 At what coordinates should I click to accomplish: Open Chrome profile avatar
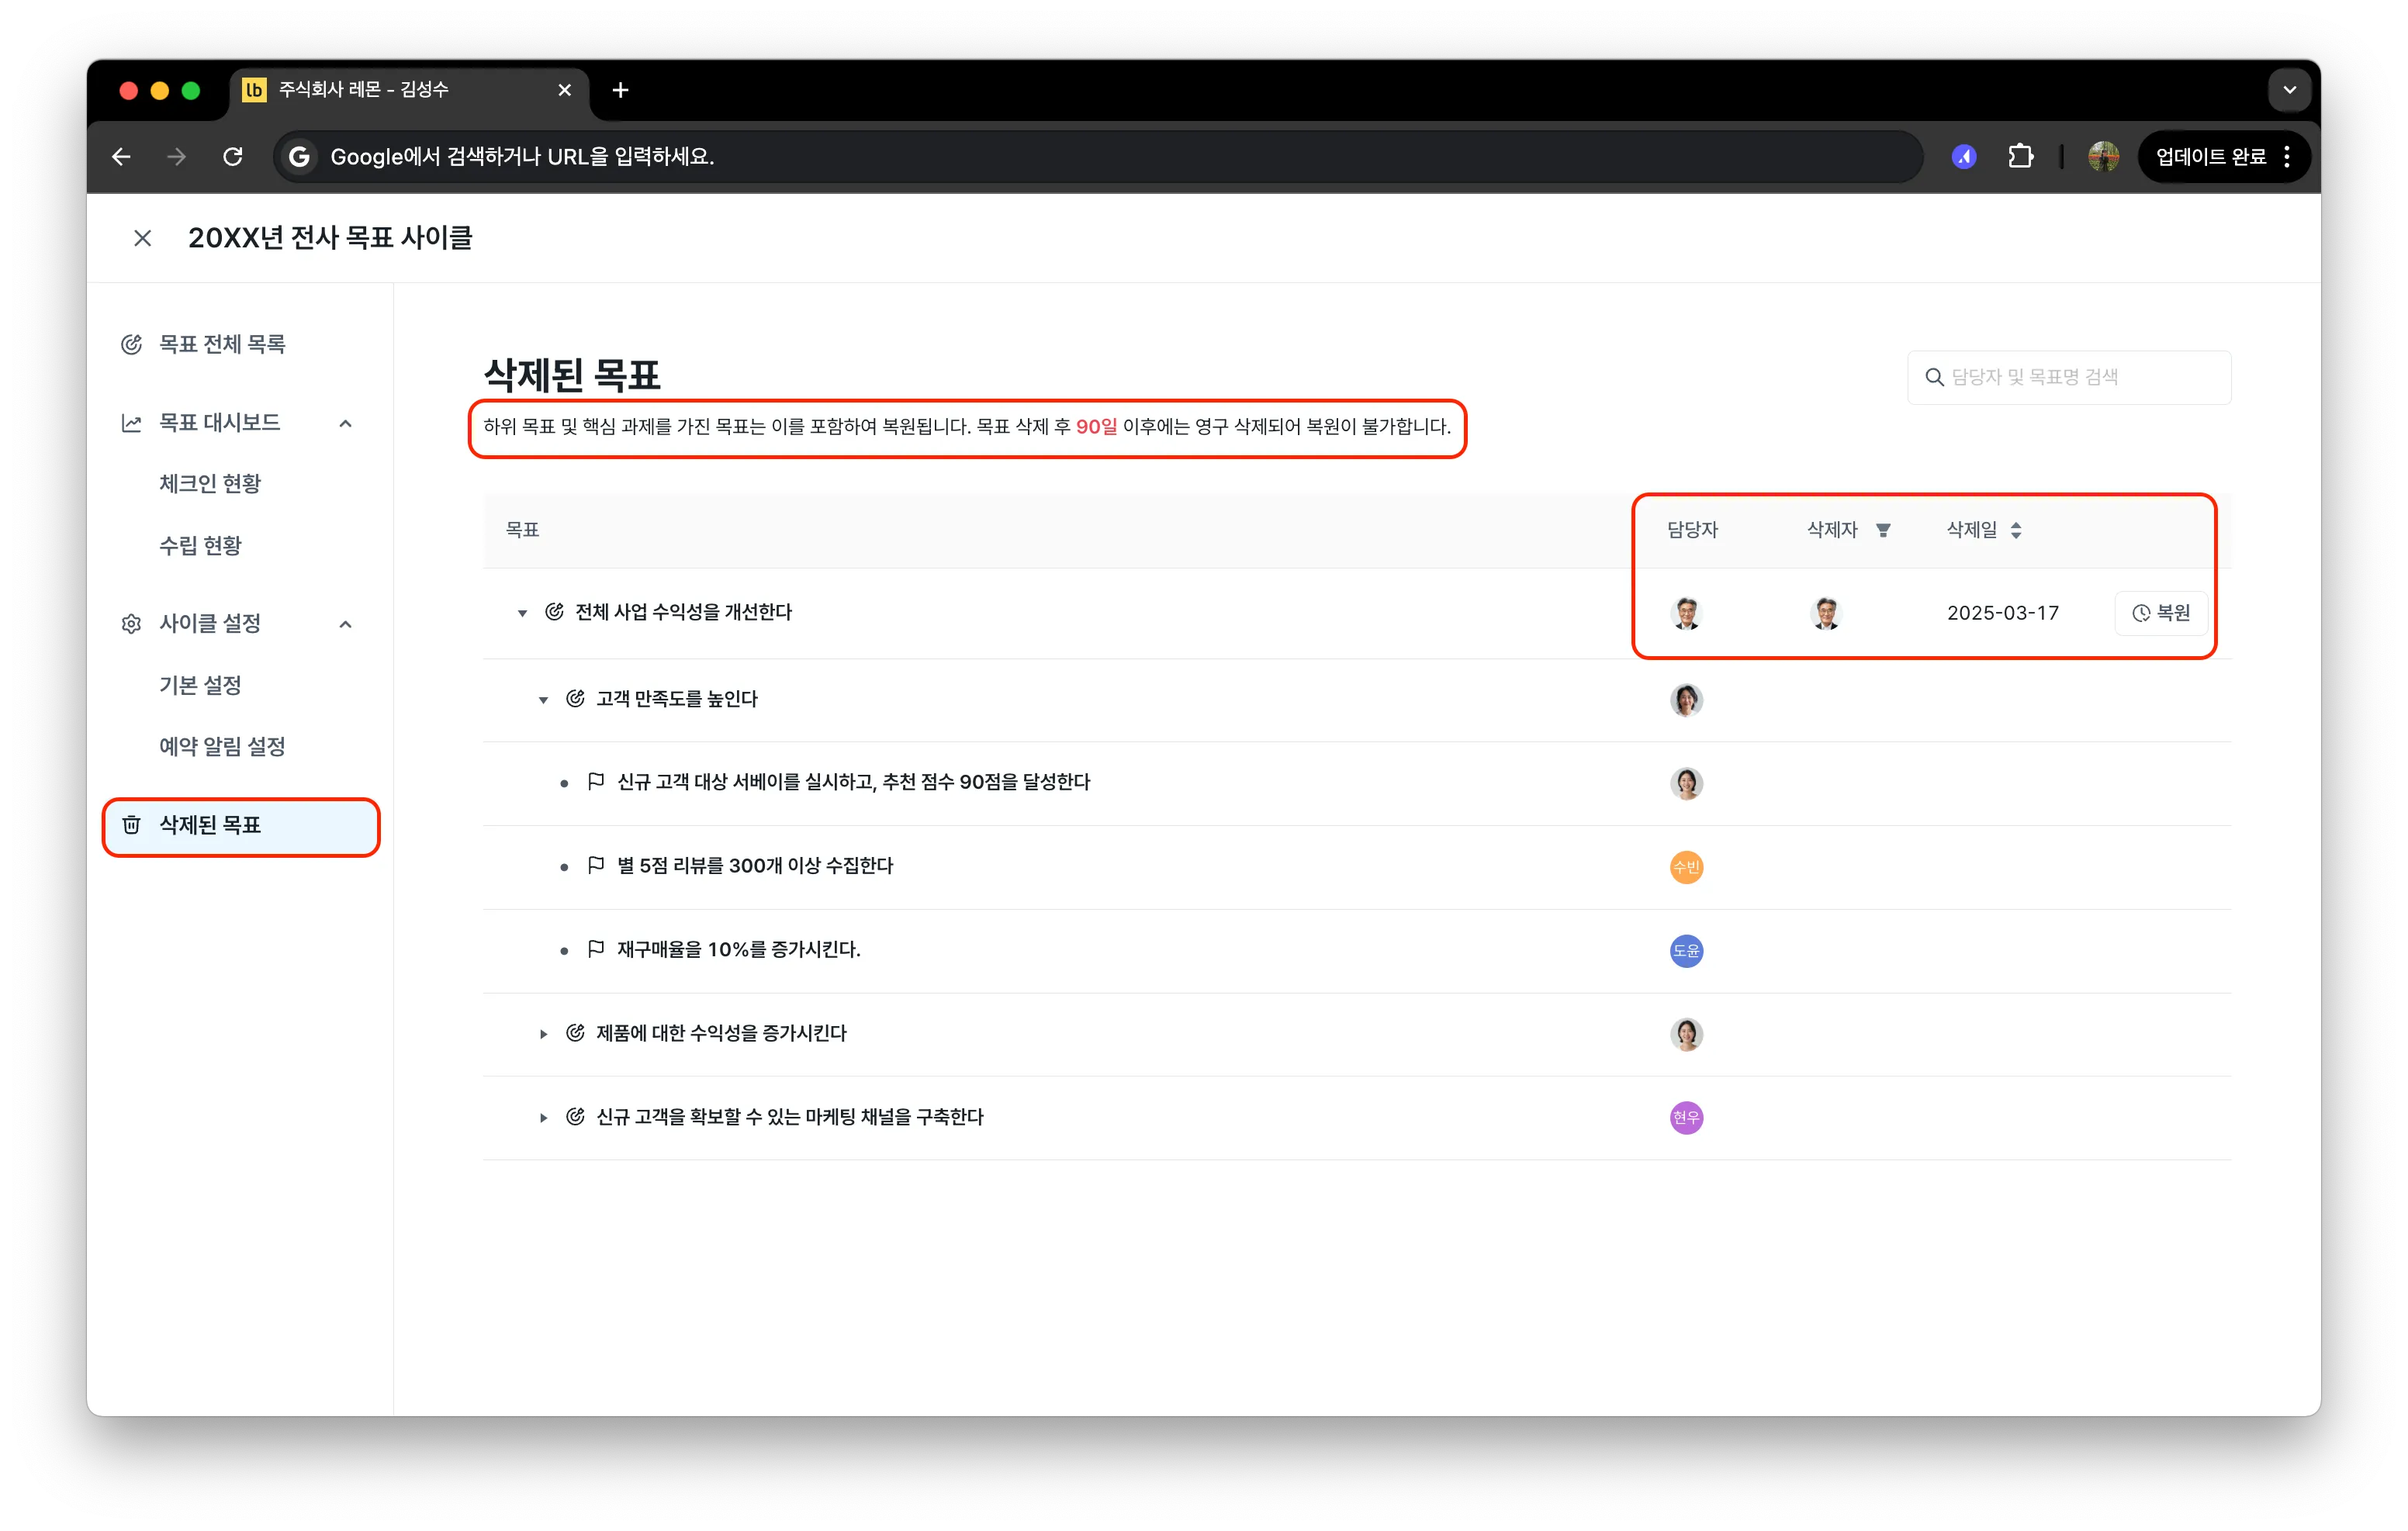pyautogui.click(x=2103, y=157)
